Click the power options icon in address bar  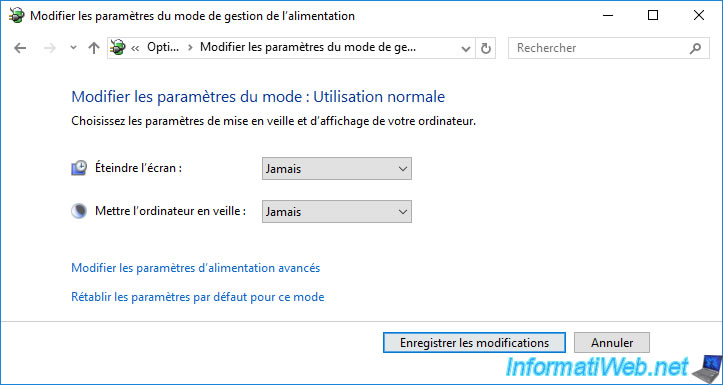[x=118, y=47]
